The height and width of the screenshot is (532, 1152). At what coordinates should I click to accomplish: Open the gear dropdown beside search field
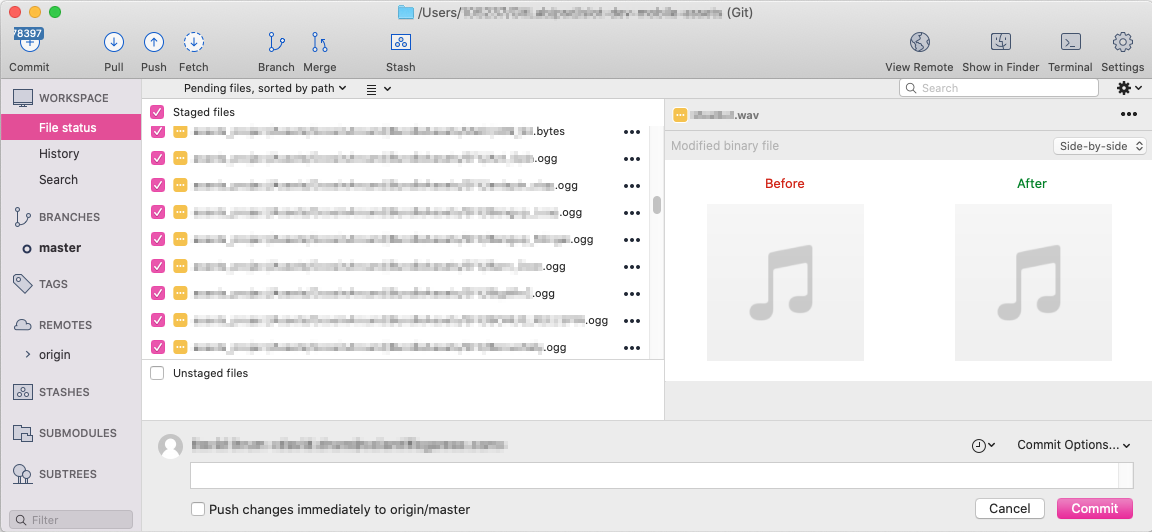(x=1130, y=88)
